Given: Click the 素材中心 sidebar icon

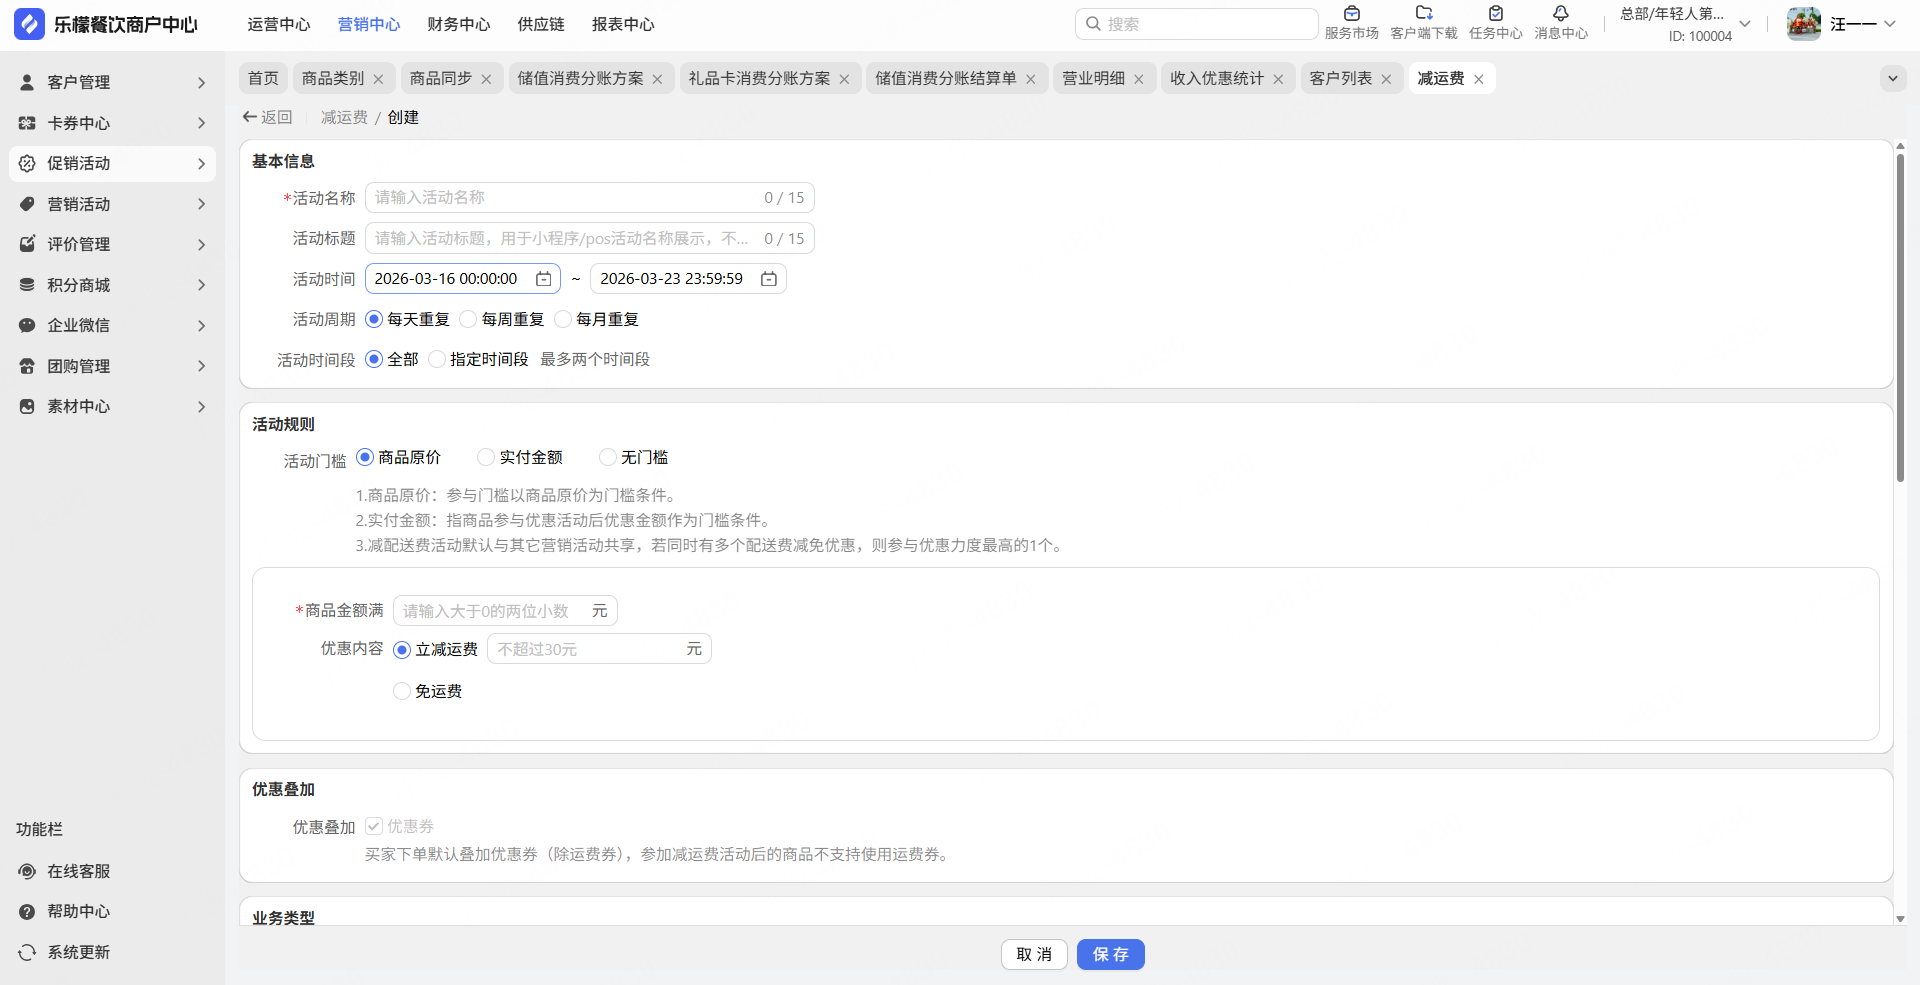Looking at the screenshot, I should click(x=27, y=406).
